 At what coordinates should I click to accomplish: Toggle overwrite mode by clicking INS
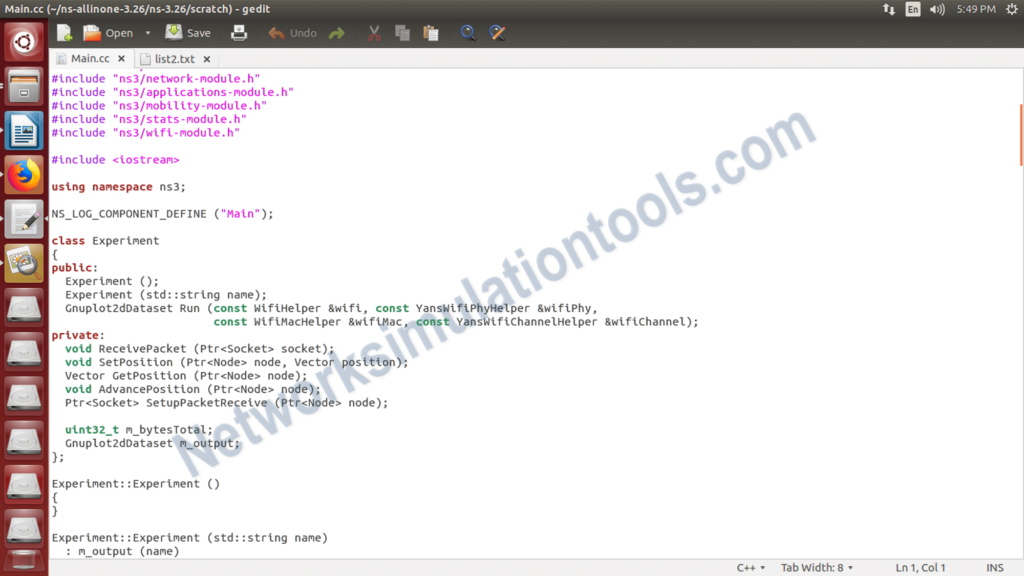pyautogui.click(x=995, y=567)
